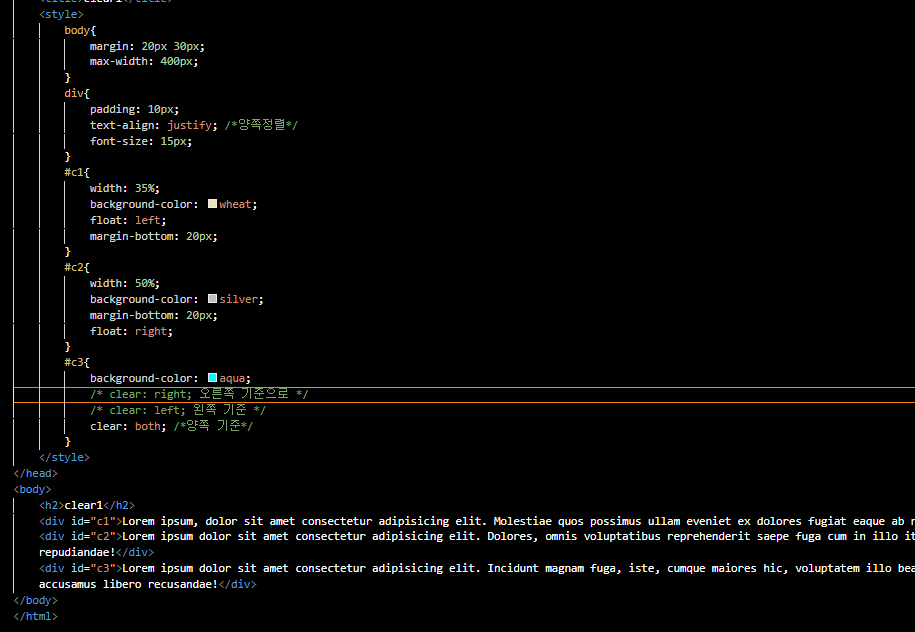This screenshot has height=632, width=915.
Task: Click the clear: both declaration
Action: [x=128, y=426]
